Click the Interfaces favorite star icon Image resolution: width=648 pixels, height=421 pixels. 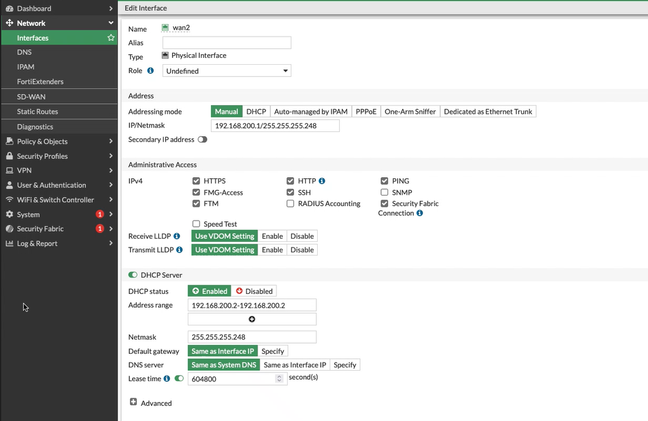coord(111,38)
